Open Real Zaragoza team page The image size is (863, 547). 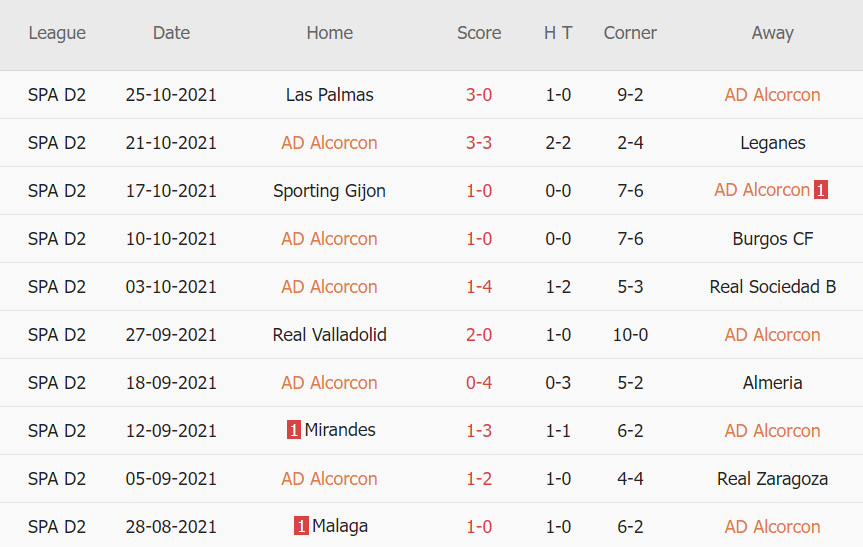[772, 479]
